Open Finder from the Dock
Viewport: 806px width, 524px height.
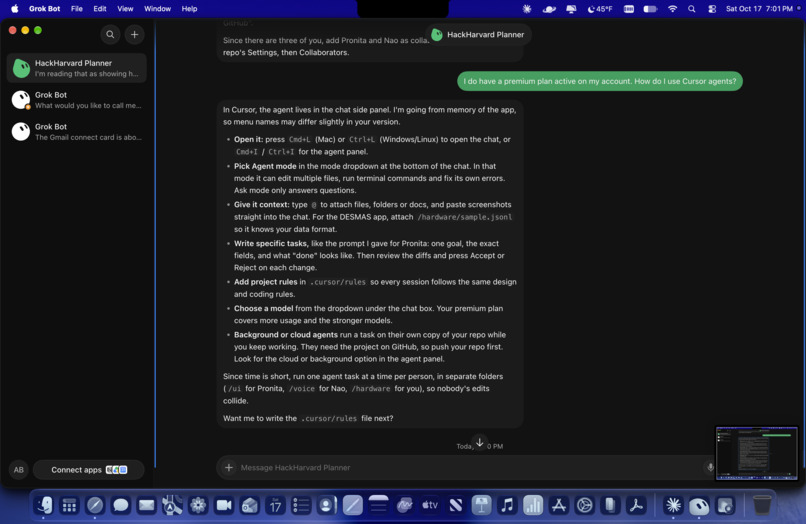coord(44,505)
